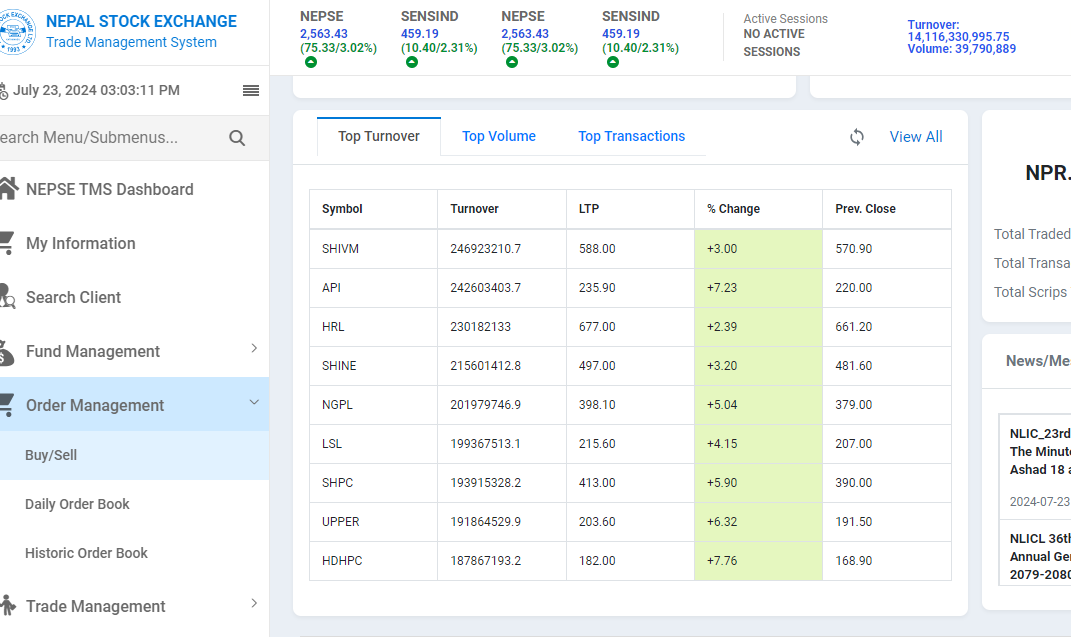Viewport: 1071px width, 637px height.
Task: Click the Order Management cart icon
Action: click(6, 405)
